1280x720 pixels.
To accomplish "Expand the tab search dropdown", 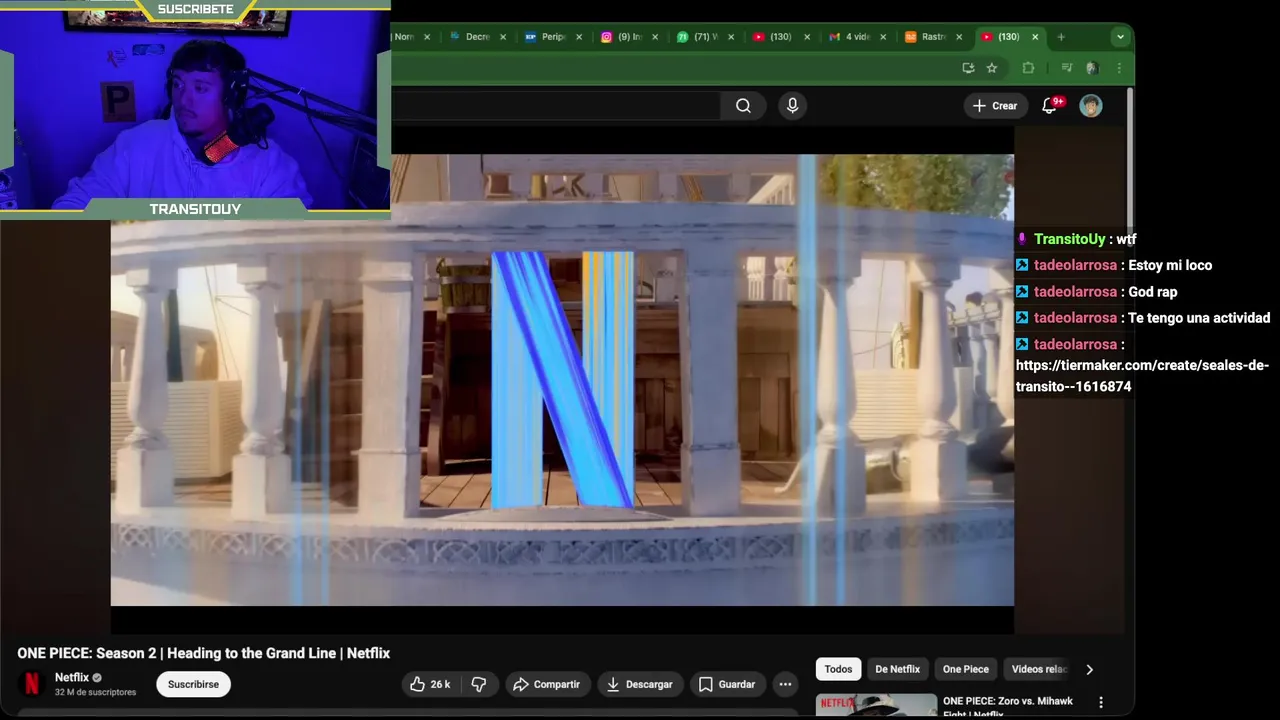I will pos(1120,37).
